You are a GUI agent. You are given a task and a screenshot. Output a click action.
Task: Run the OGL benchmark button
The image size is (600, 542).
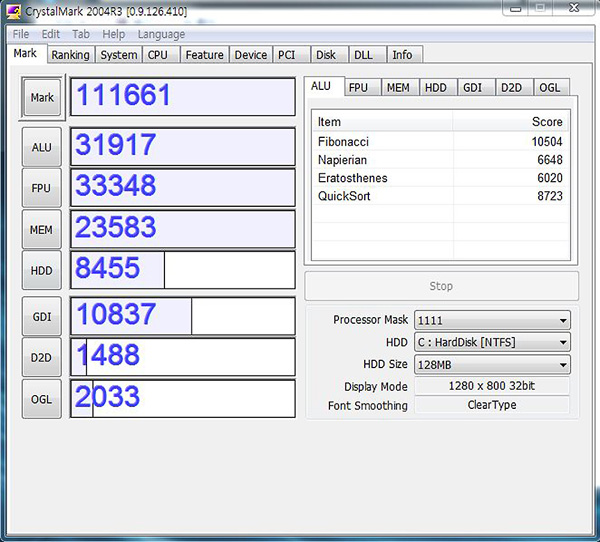coord(41,399)
